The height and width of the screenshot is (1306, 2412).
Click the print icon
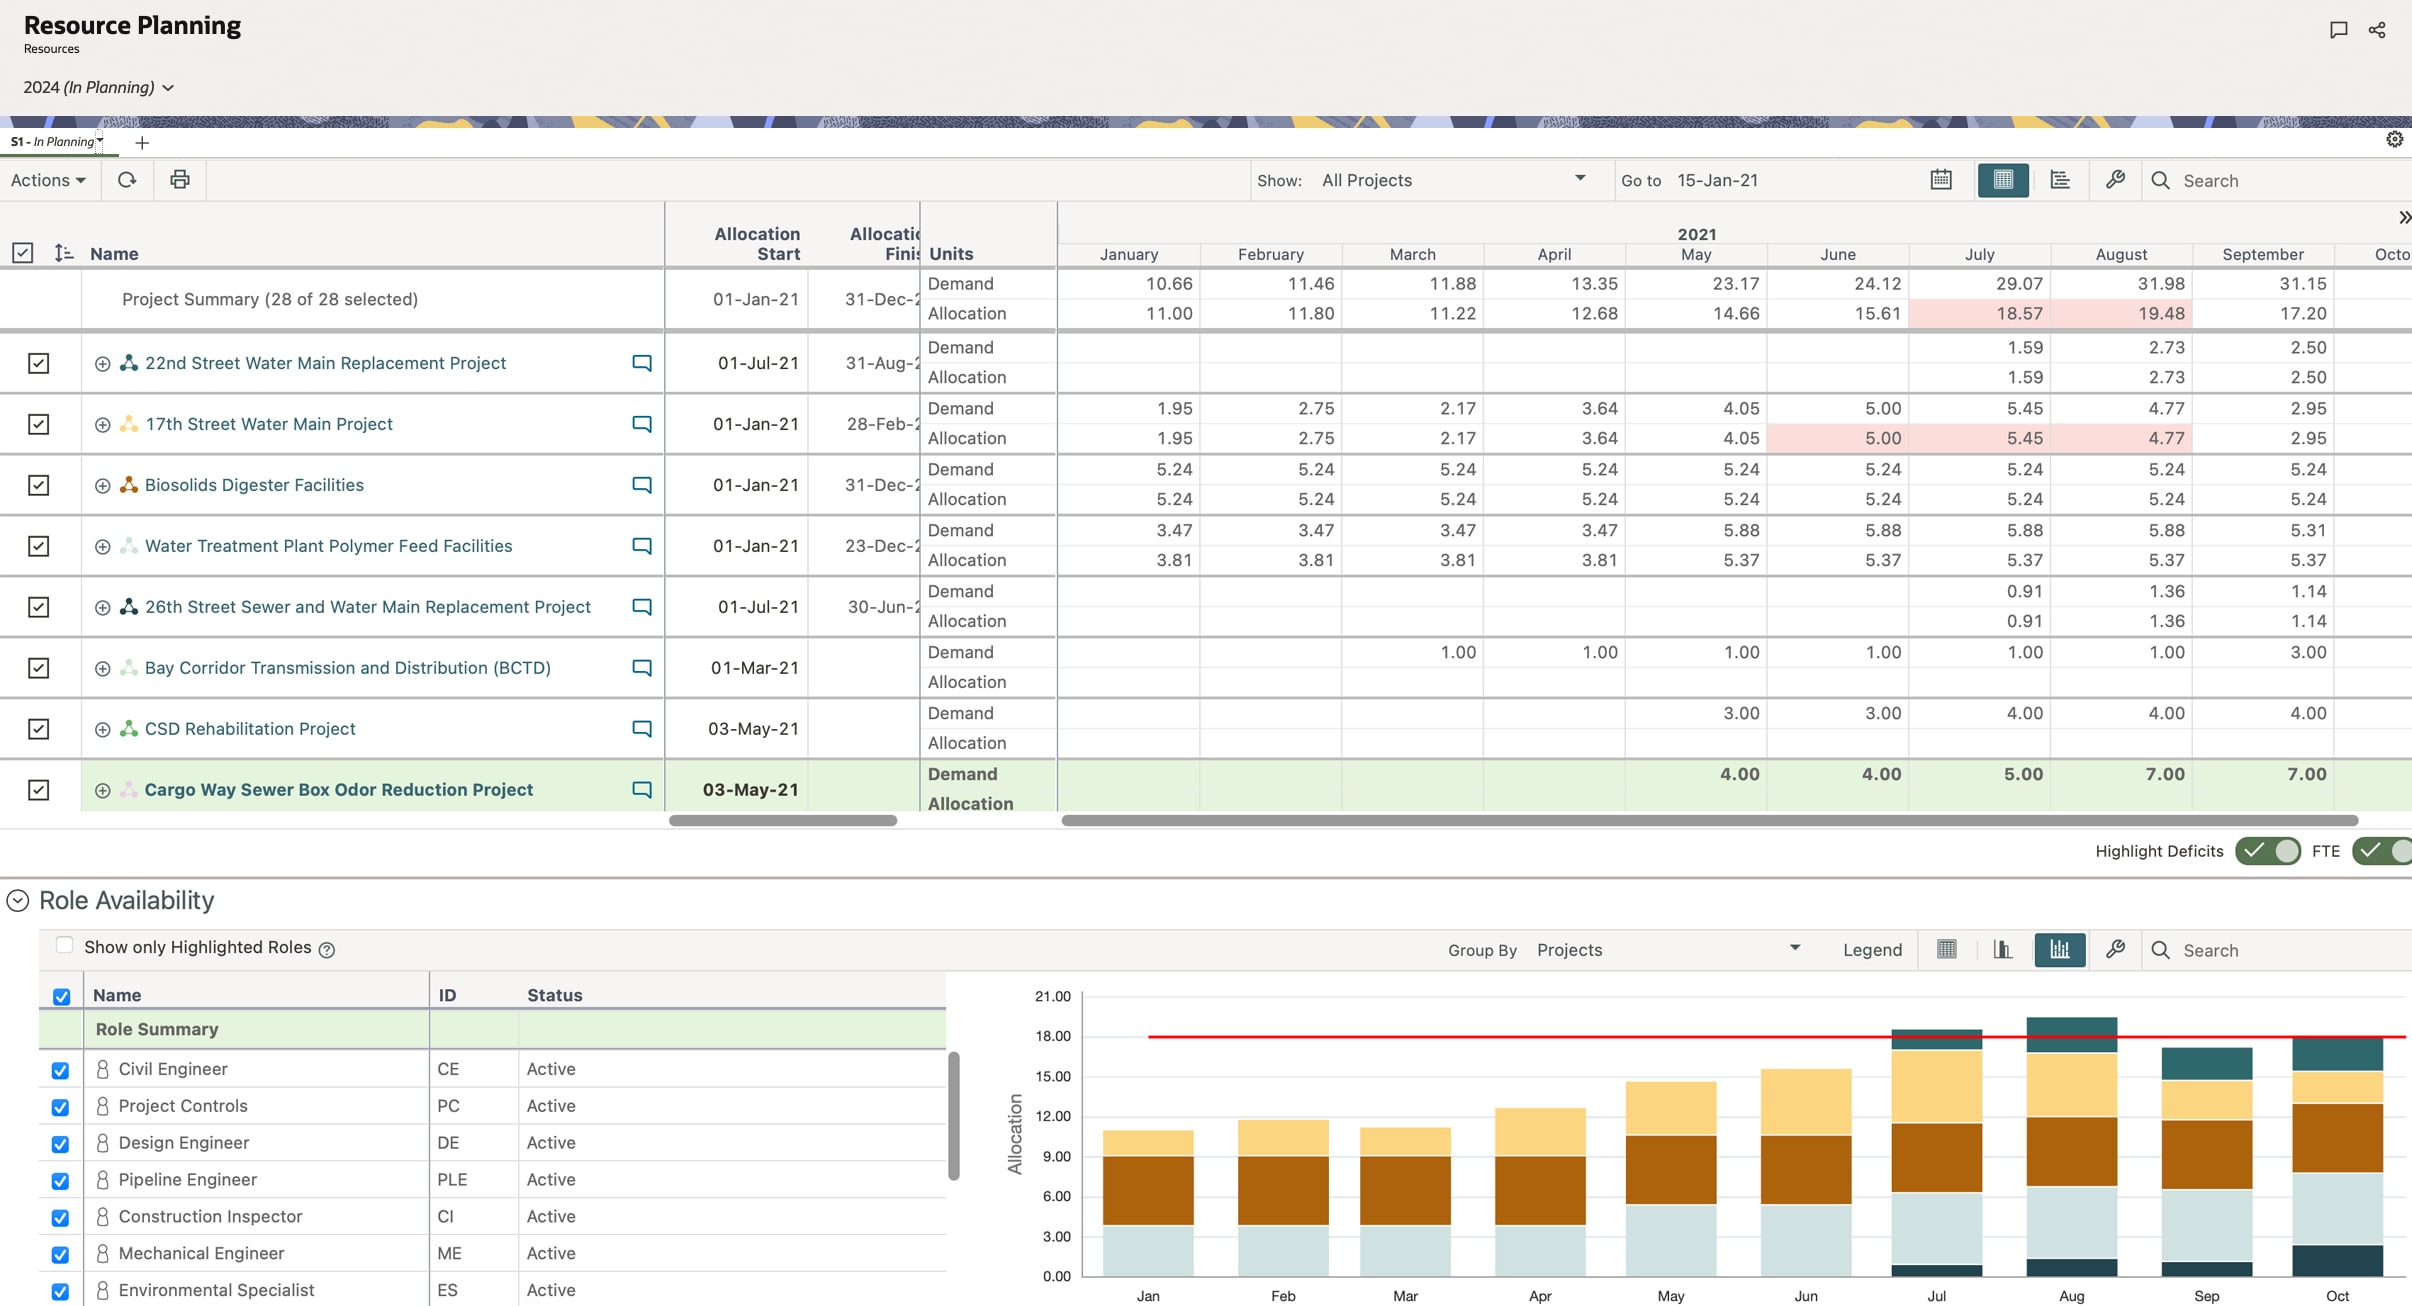pyautogui.click(x=180, y=180)
